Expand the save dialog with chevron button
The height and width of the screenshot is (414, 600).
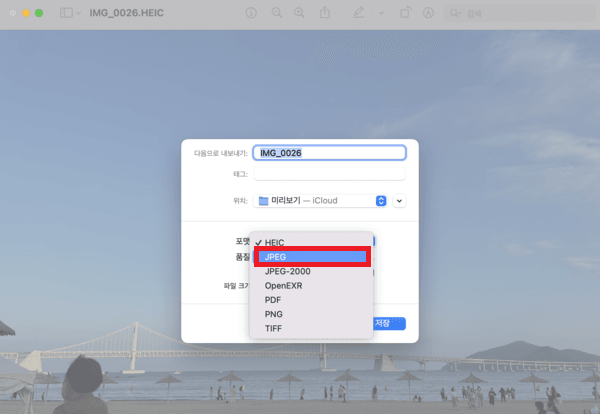399,201
